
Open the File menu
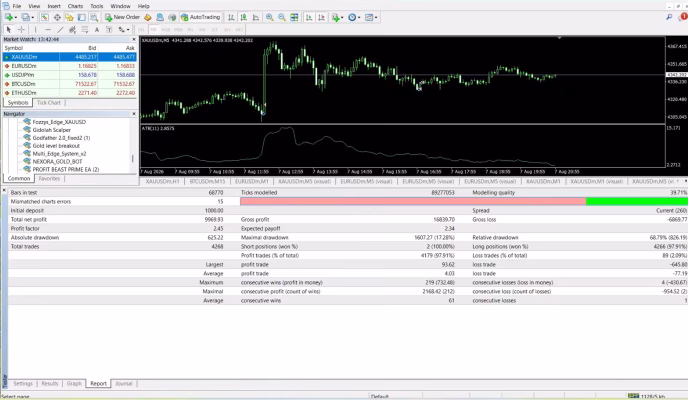pos(17,6)
